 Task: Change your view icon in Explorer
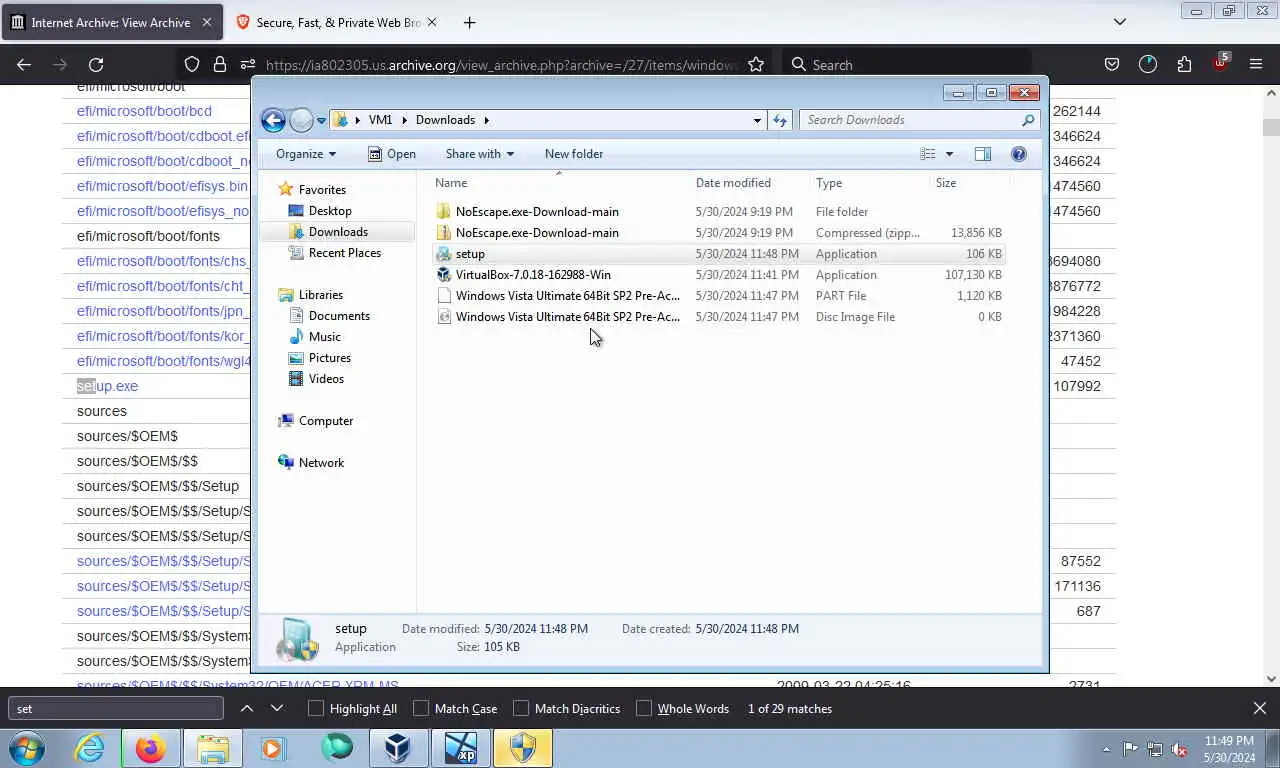(928, 154)
